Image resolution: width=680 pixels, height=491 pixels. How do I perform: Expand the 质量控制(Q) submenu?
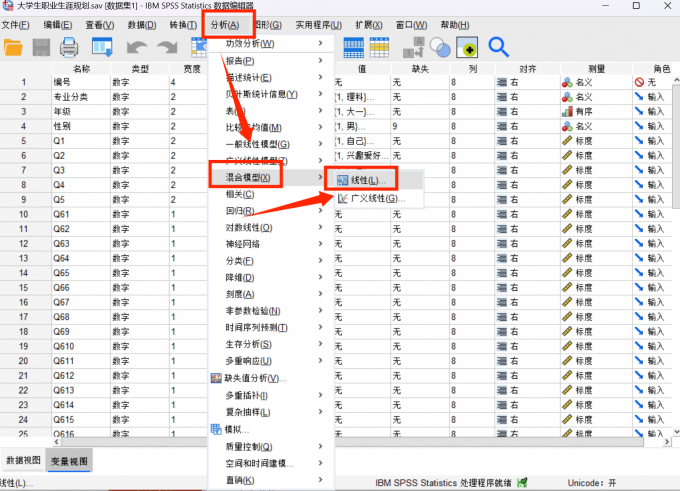pyautogui.click(x=320, y=446)
